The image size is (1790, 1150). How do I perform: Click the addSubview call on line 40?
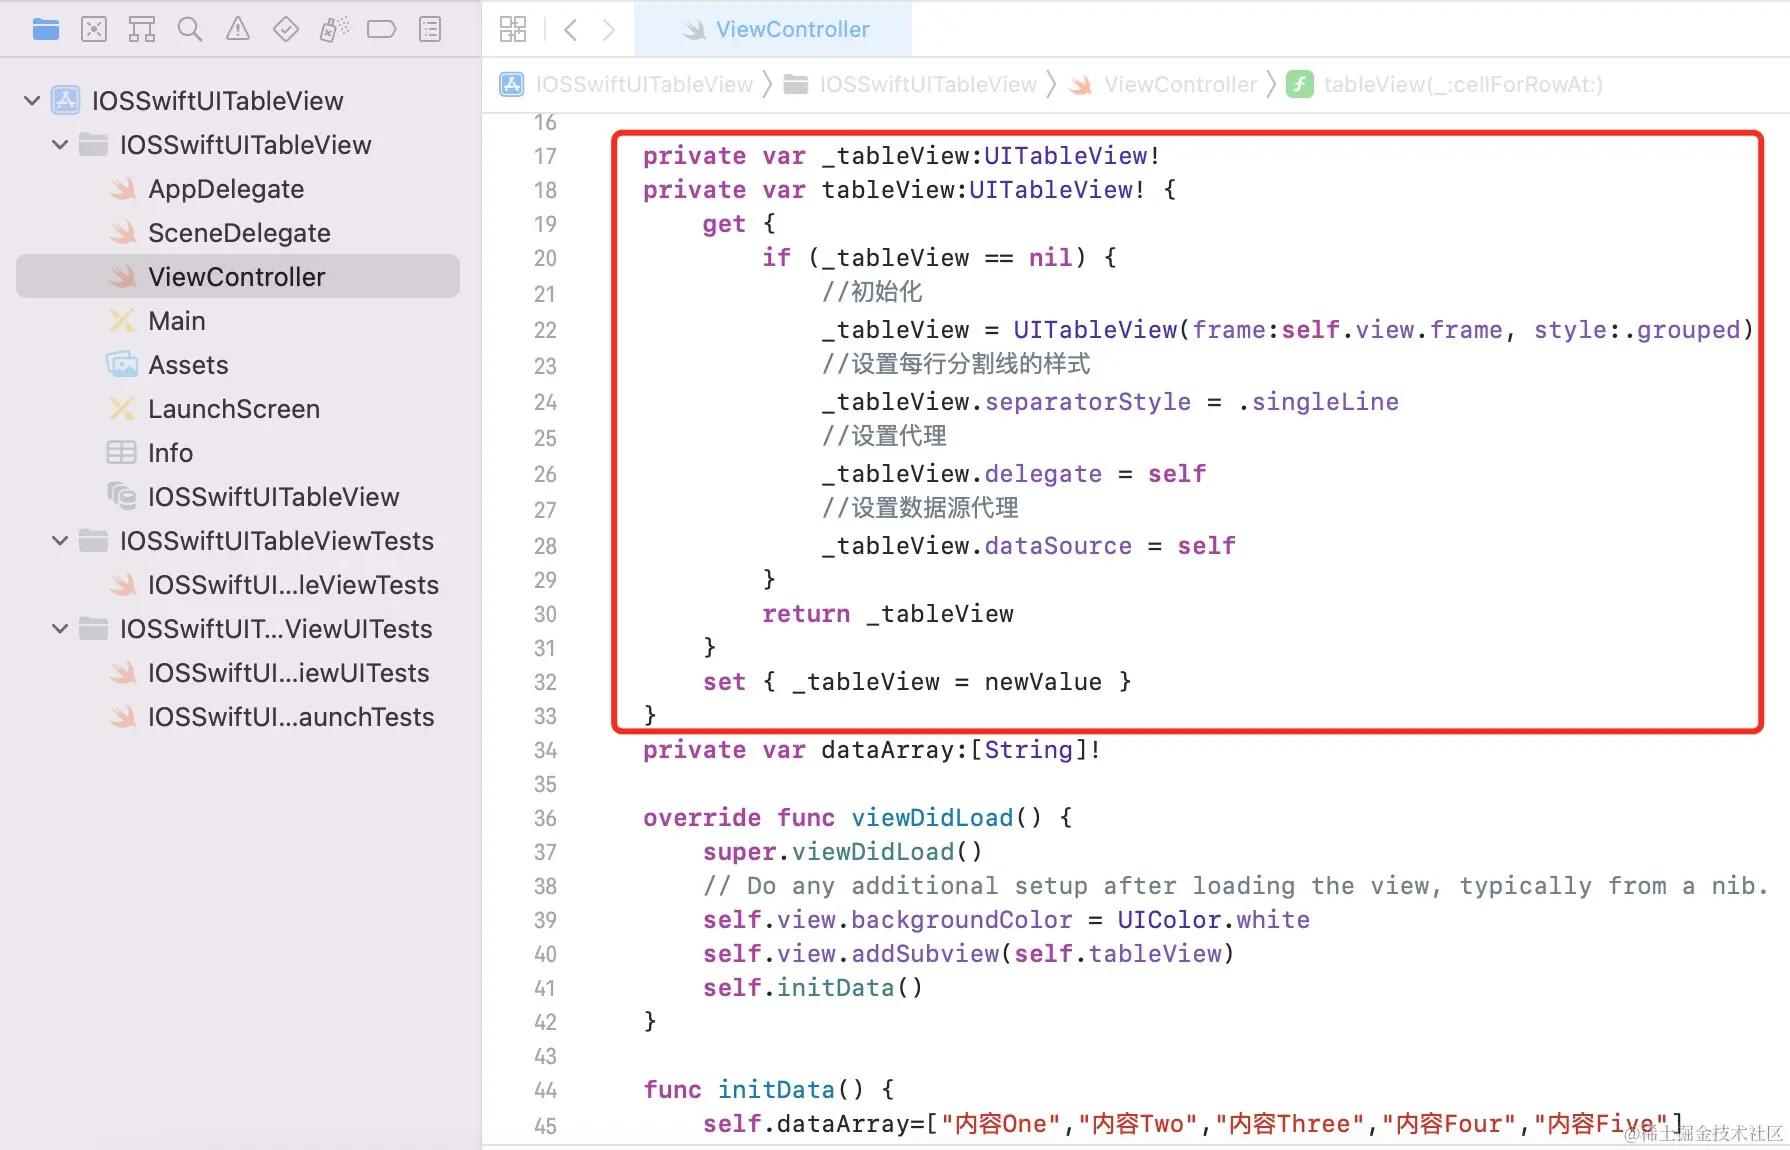pos(925,954)
